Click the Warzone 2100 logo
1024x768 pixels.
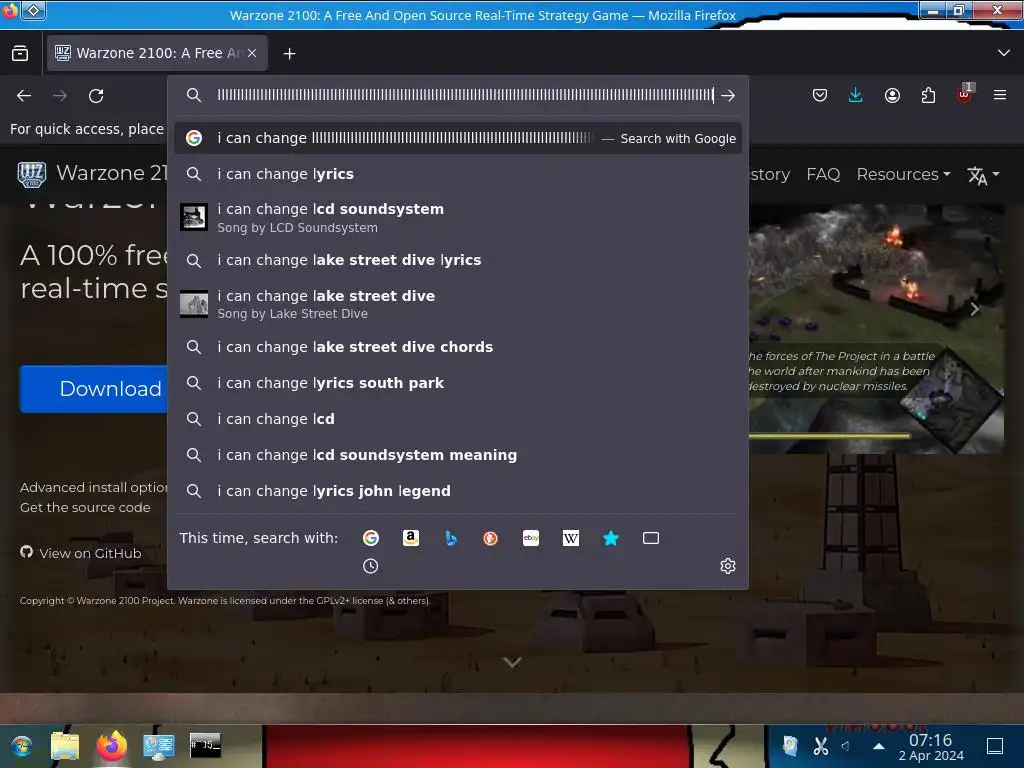(x=31, y=174)
